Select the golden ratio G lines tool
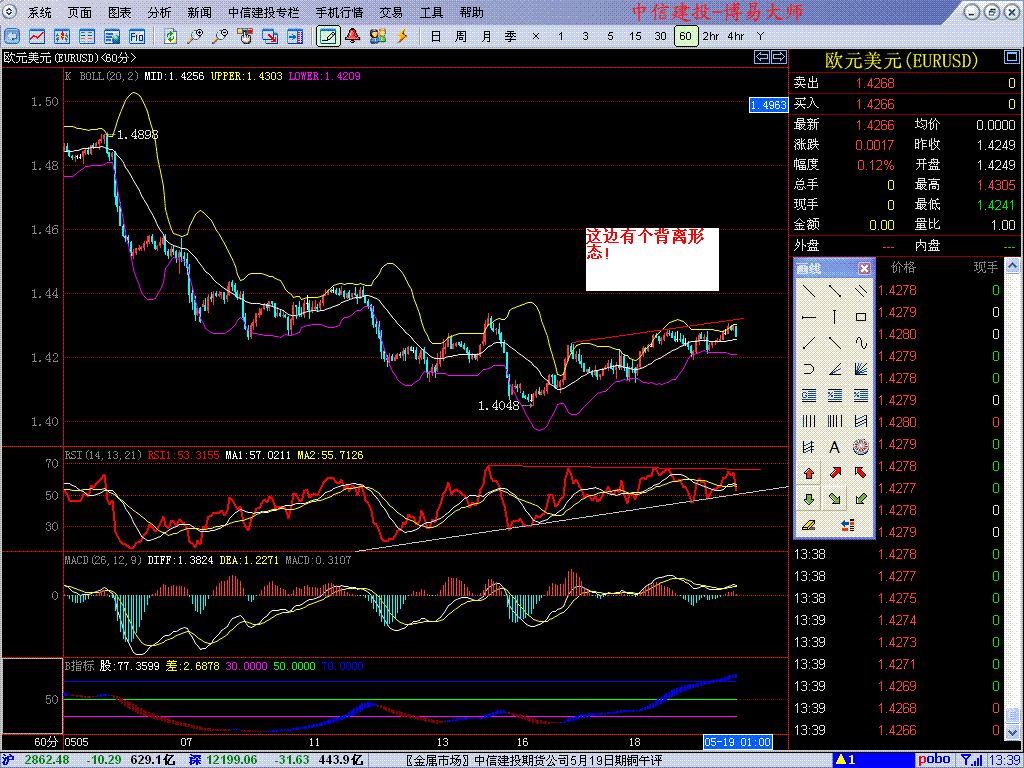 coord(808,395)
